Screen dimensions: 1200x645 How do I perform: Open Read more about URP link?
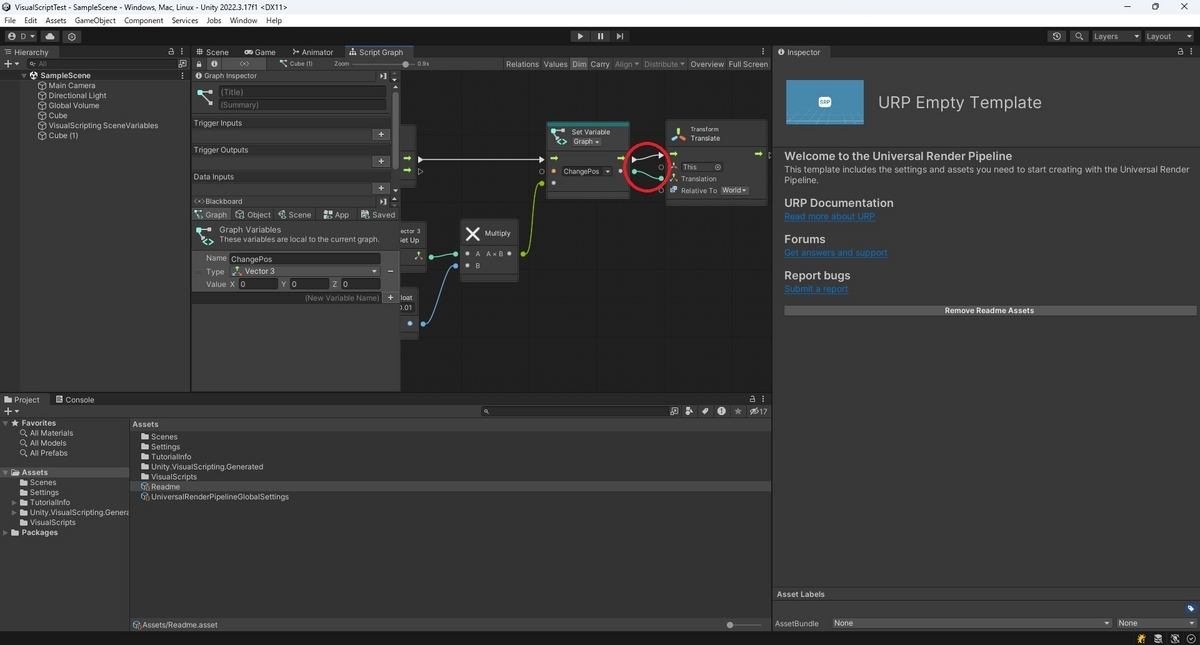[829, 216]
